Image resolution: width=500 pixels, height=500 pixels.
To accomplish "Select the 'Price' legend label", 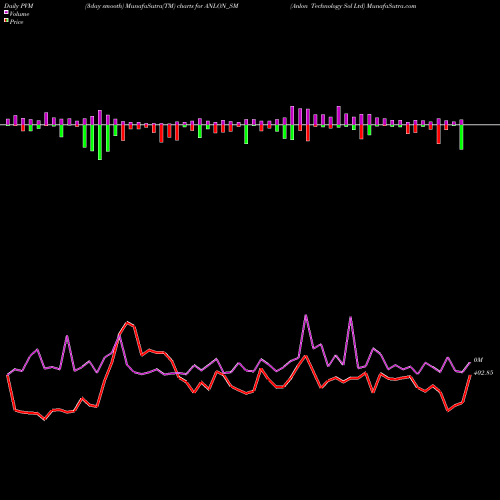I will [16, 22].
